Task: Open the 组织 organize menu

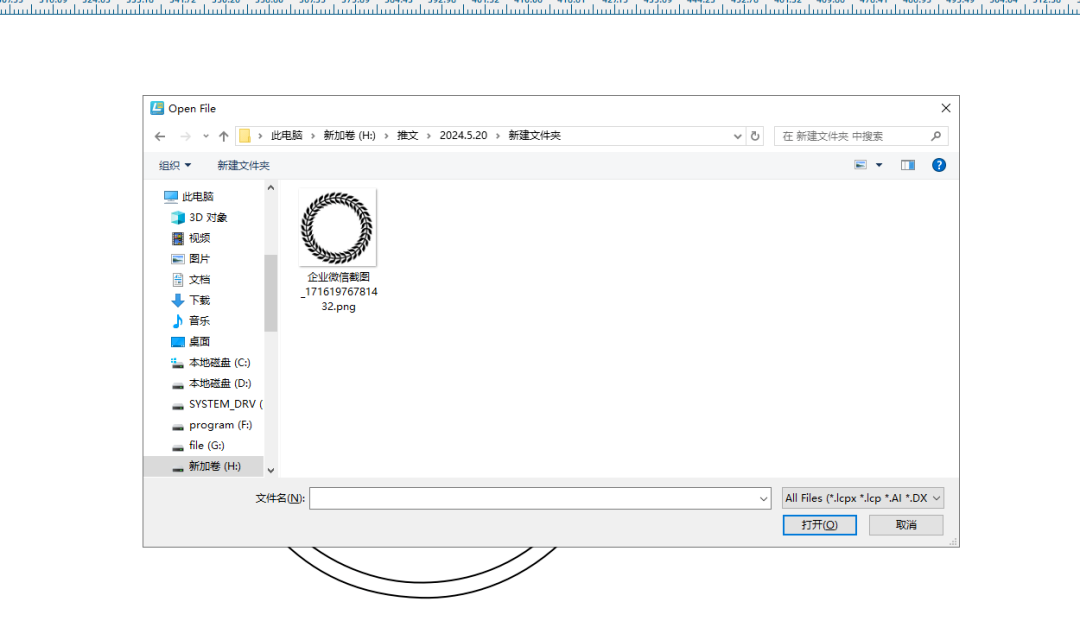Action: (175, 165)
